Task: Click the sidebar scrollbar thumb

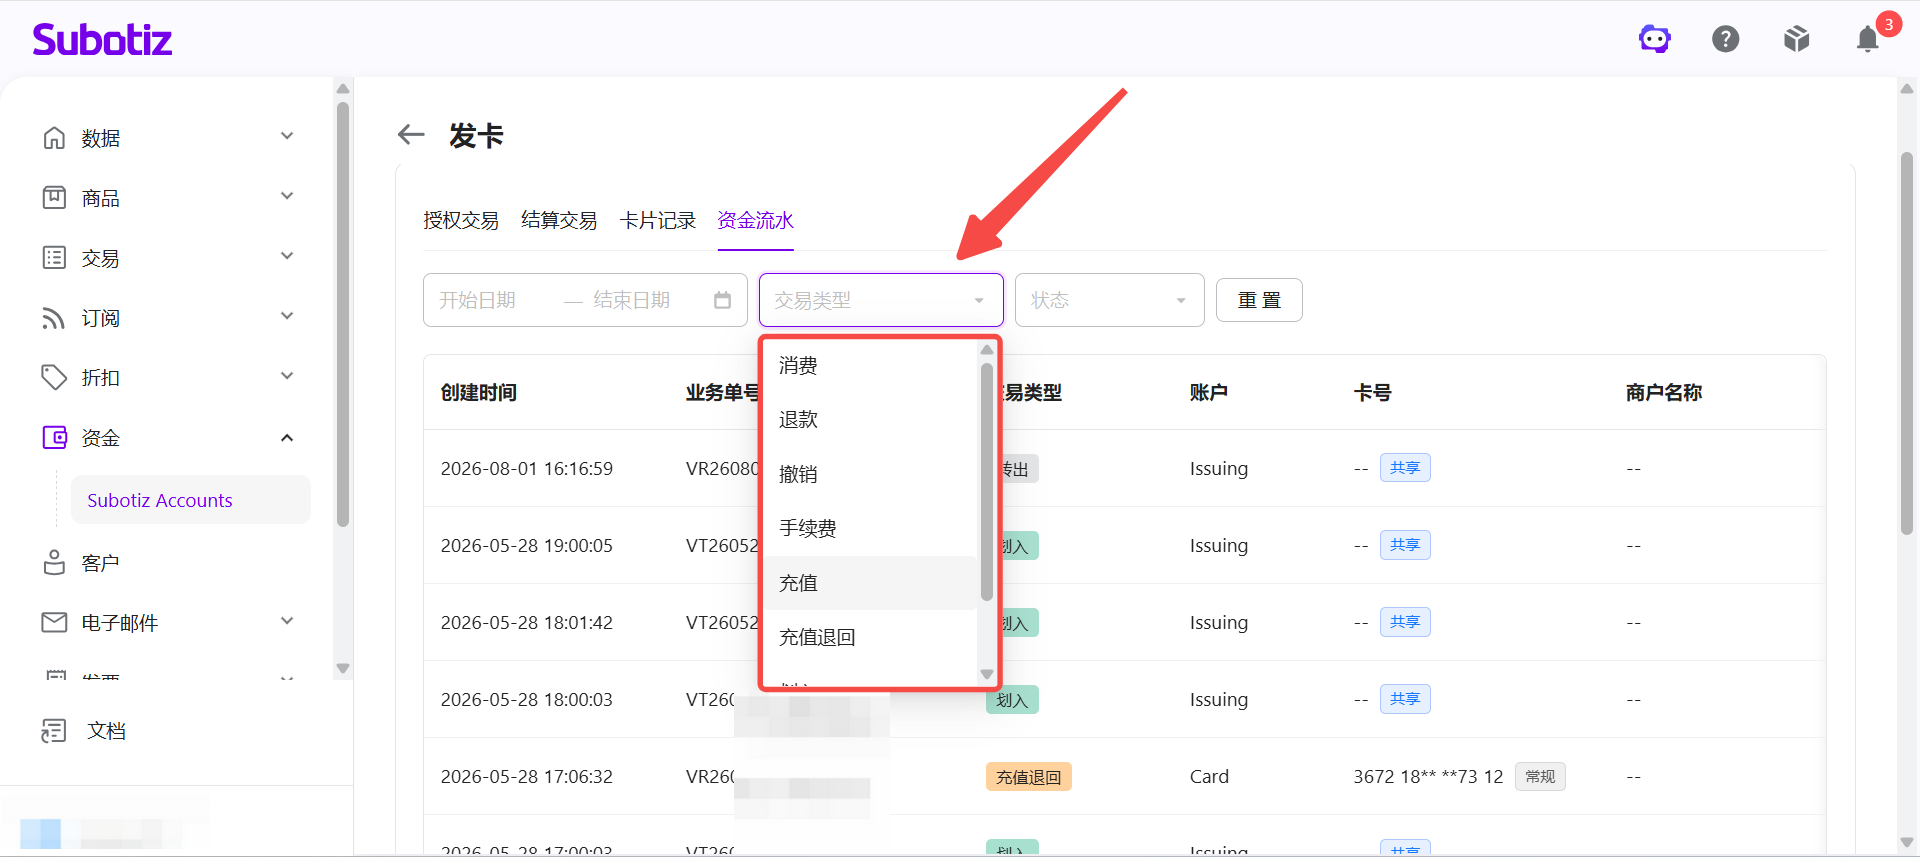Action: (x=343, y=314)
